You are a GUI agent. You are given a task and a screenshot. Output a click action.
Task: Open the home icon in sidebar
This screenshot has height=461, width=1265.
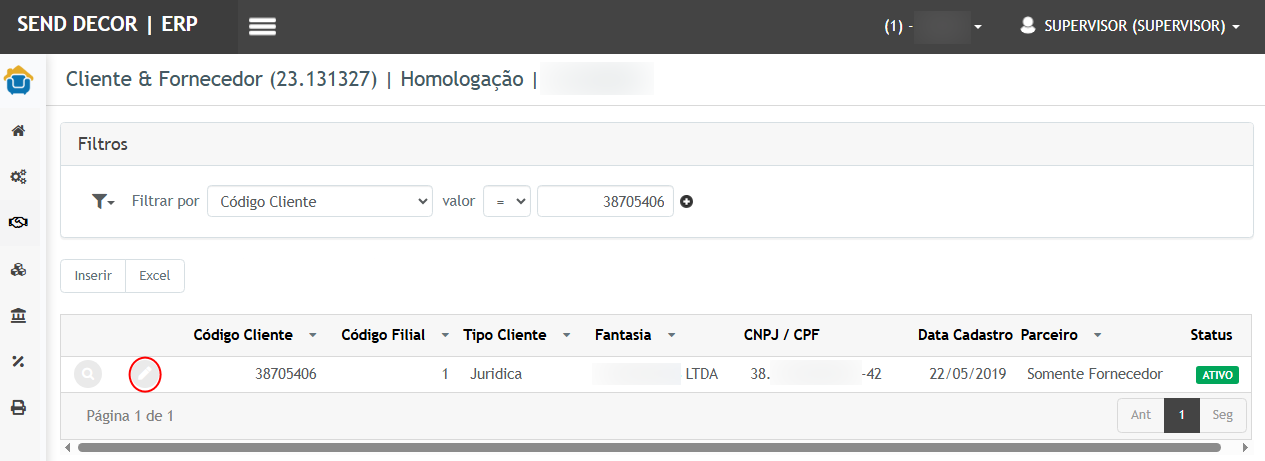pyautogui.click(x=18, y=131)
